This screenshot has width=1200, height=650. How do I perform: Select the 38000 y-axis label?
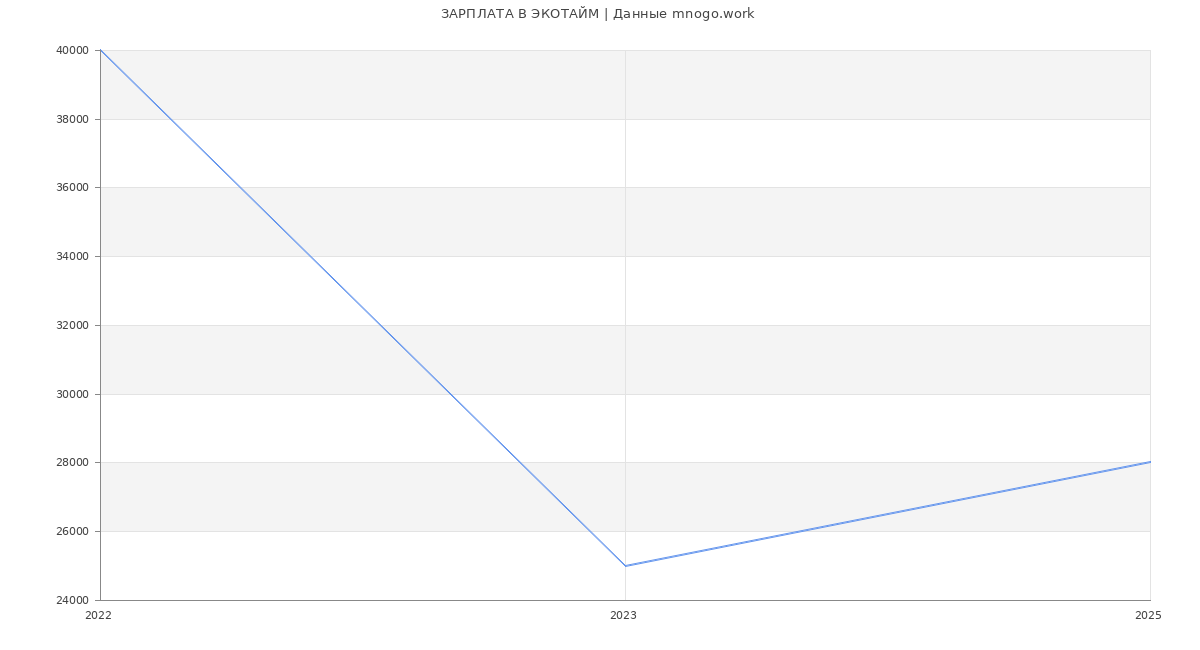73,119
